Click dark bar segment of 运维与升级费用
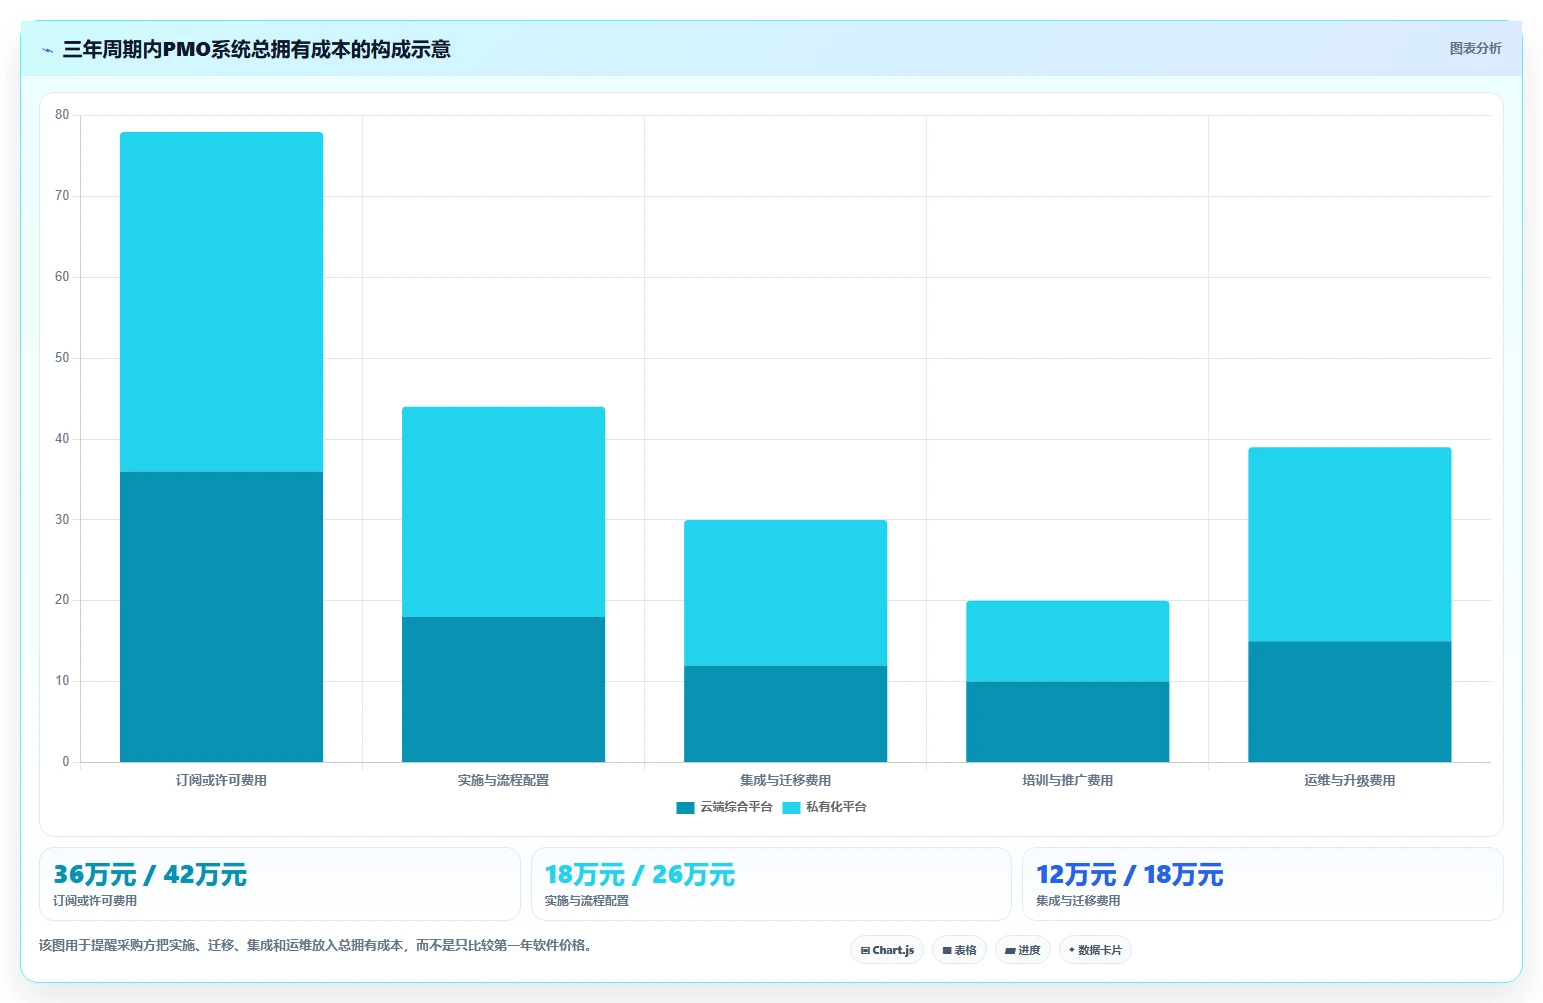The width and height of the screenshot is (1543, 1003). pyautogui.click(x=1349, y=702)
